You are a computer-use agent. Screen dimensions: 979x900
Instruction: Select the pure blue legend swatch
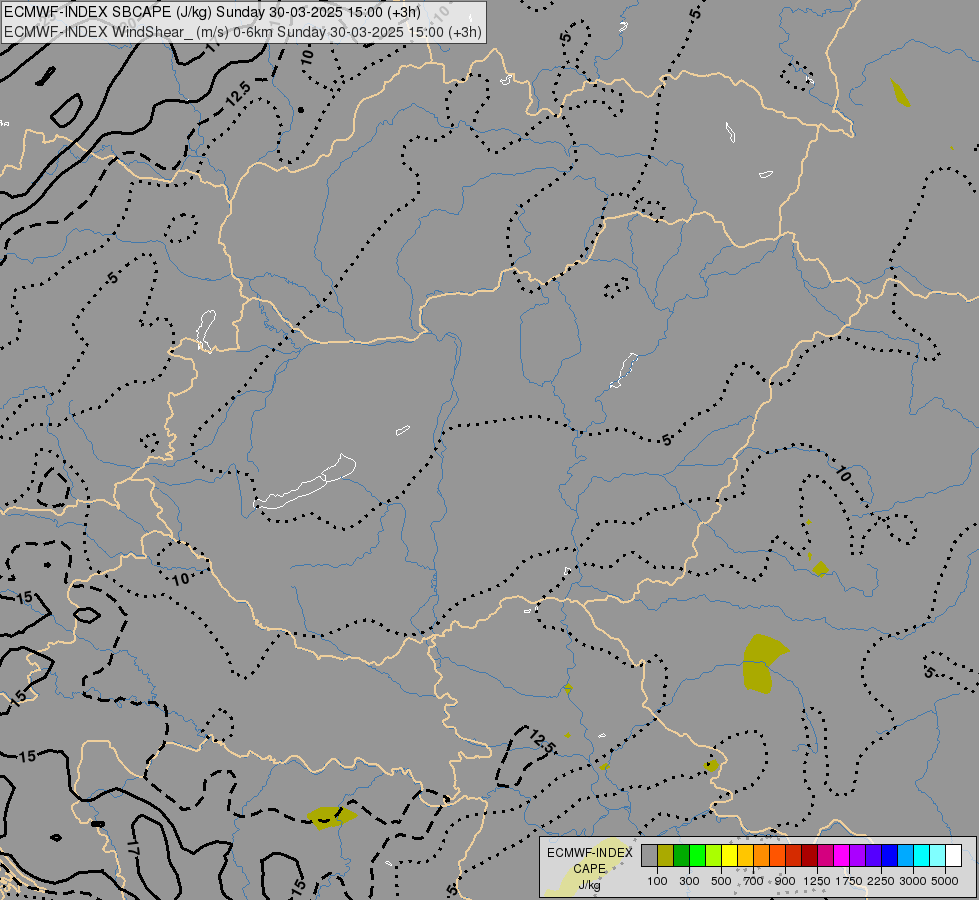[890, 856]
